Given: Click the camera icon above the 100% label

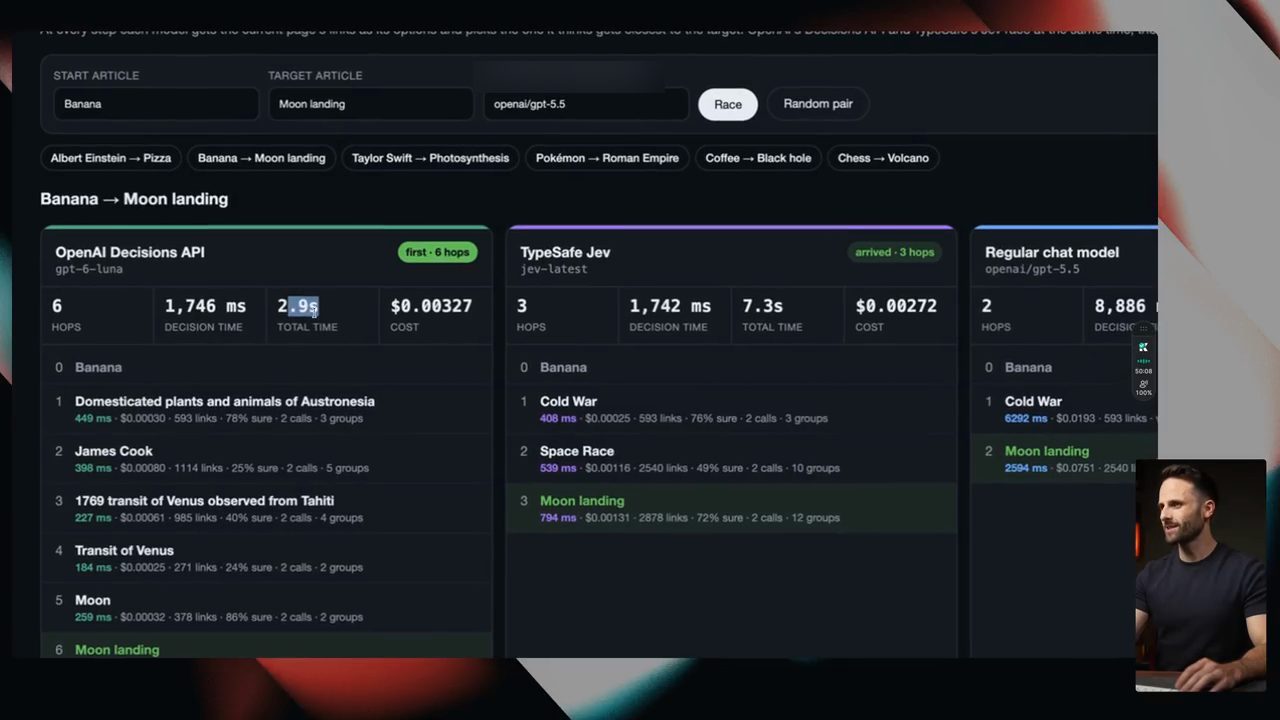Looking at the screenshot, I should pyautogui.click(x=1143, y=383).
